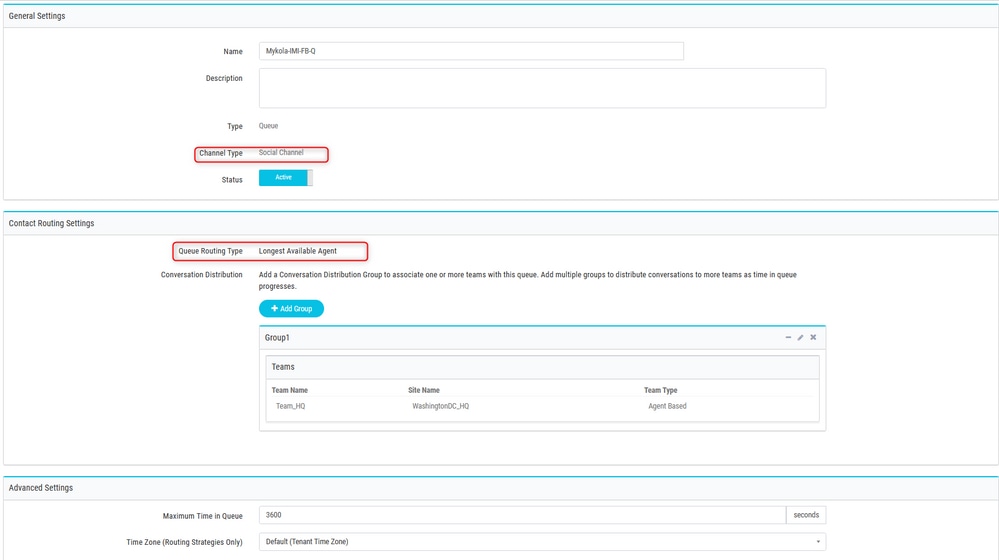
Task: Select the Team_HQ team name cell
Action: [x=291, y=406]
